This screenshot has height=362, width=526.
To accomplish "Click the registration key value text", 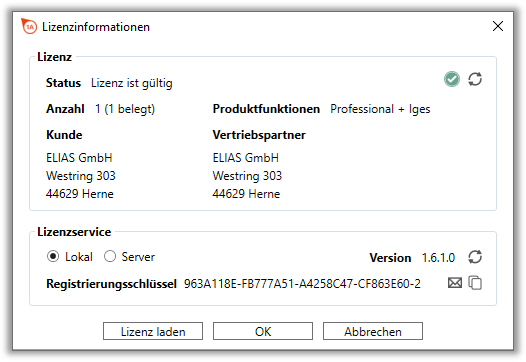I will coord(302,284).
